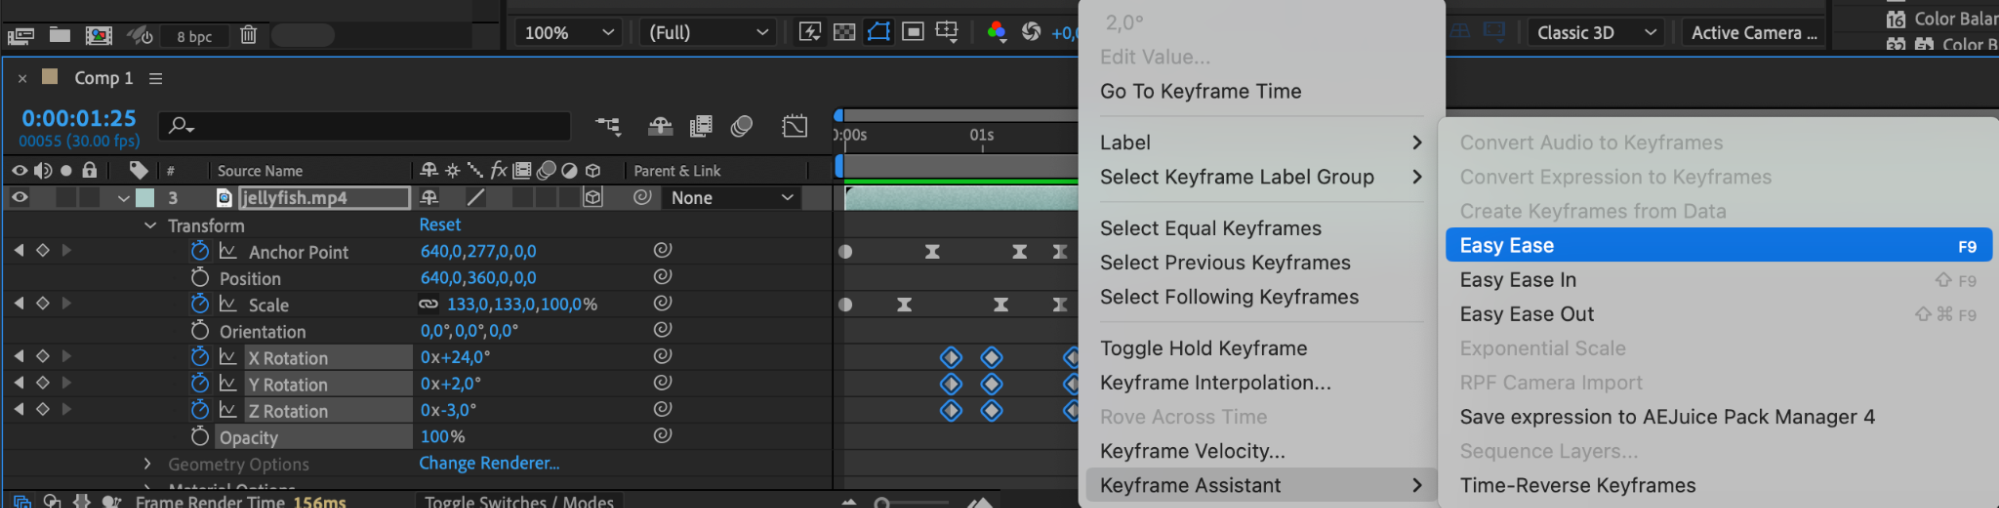The height and width of the screenshot is (508, 1999).
Task: Open the Composition Mini-Flowchart icon
Action: click(x=607, y=126)
